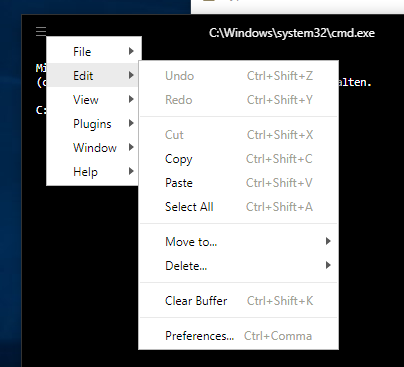Select the Edit menu entry
The height and width of the screenshot is (367, 404).
(x=92, y=75)
